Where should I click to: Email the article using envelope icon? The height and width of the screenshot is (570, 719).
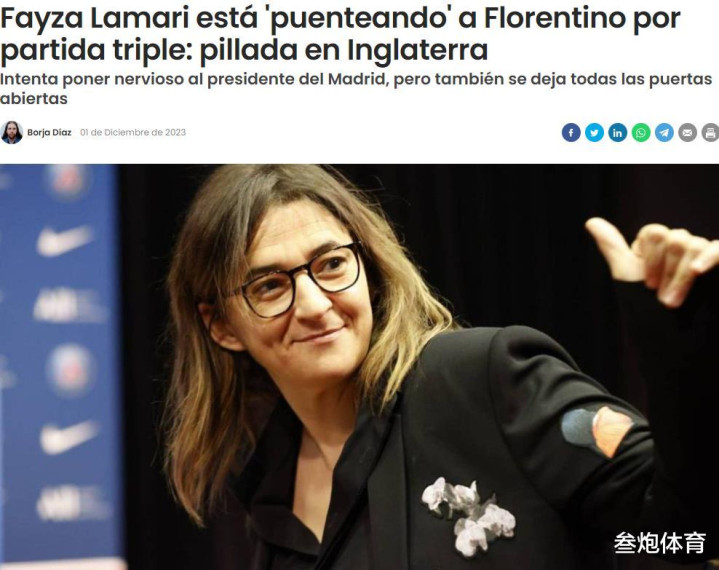(x=687, y=133)
